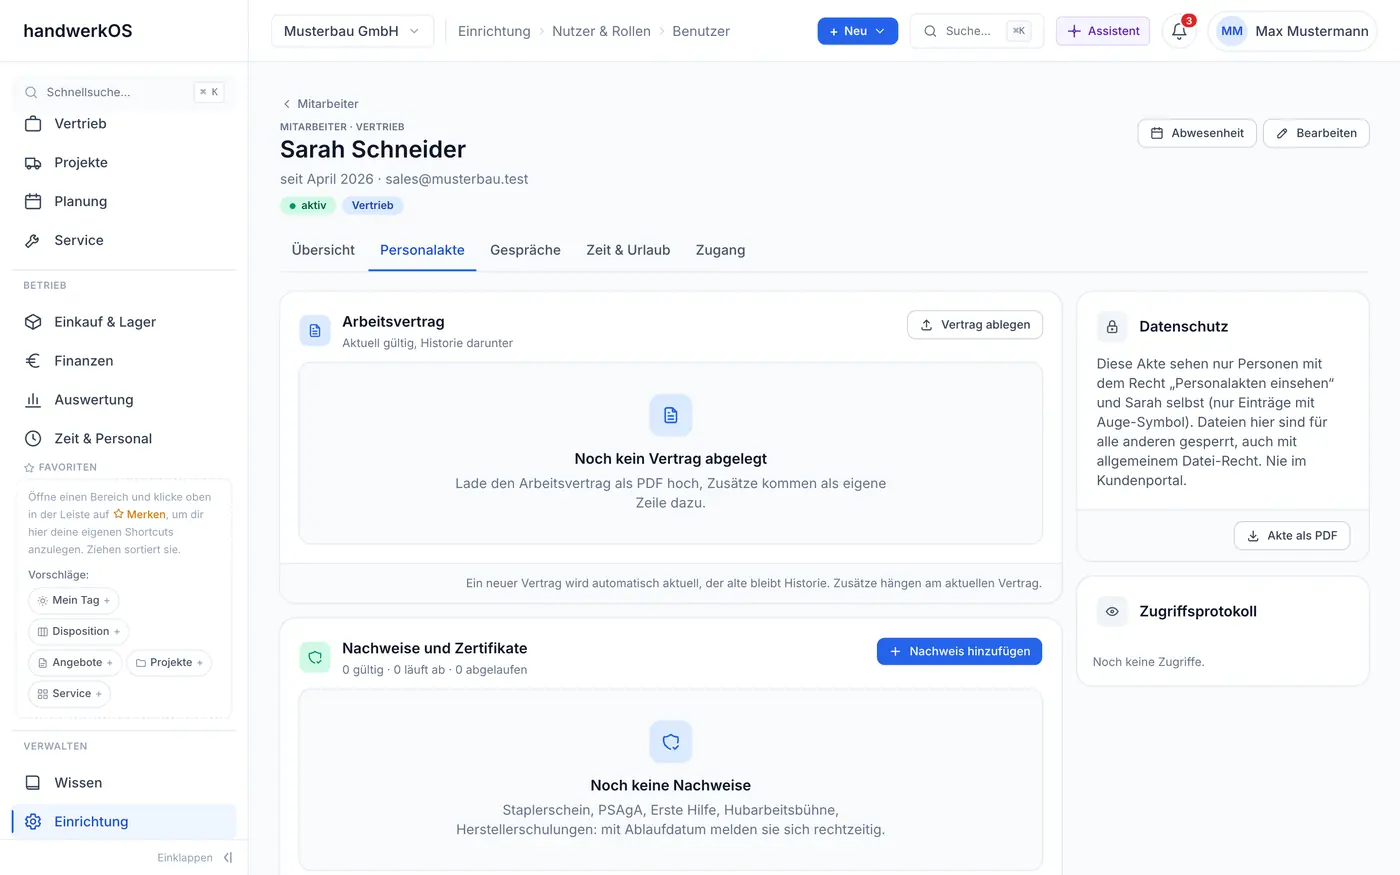Click the Suche search field
Screen dimensions: 1400x875
tap(976, 31)
